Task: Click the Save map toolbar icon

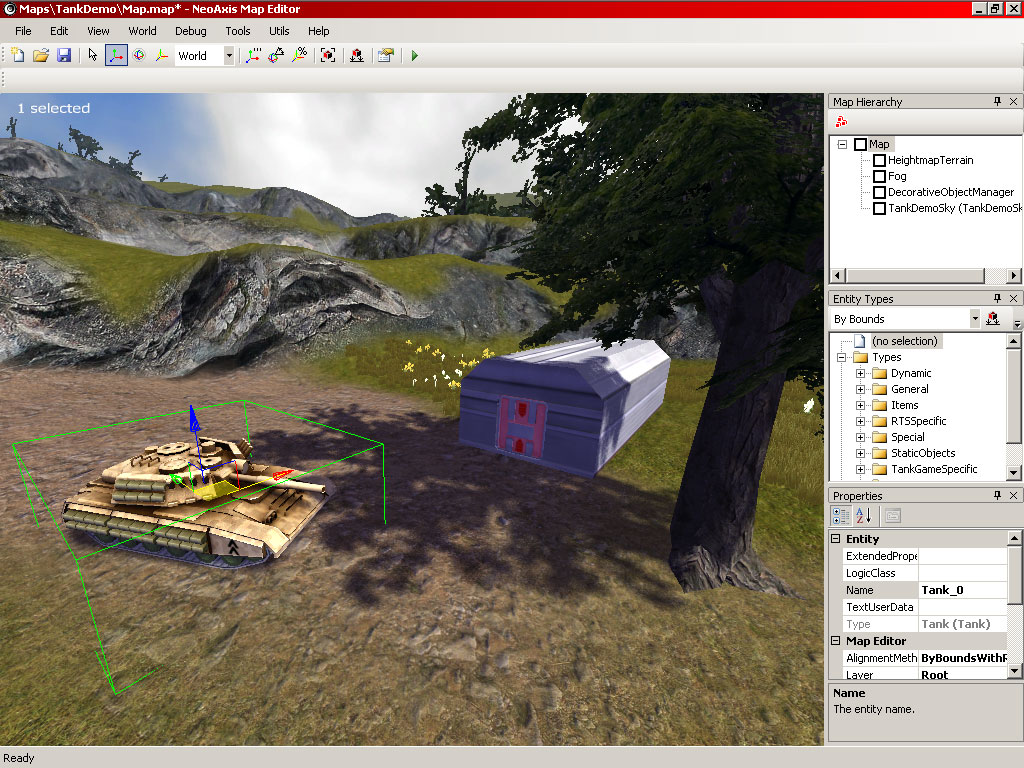Action: pos(64,56)
